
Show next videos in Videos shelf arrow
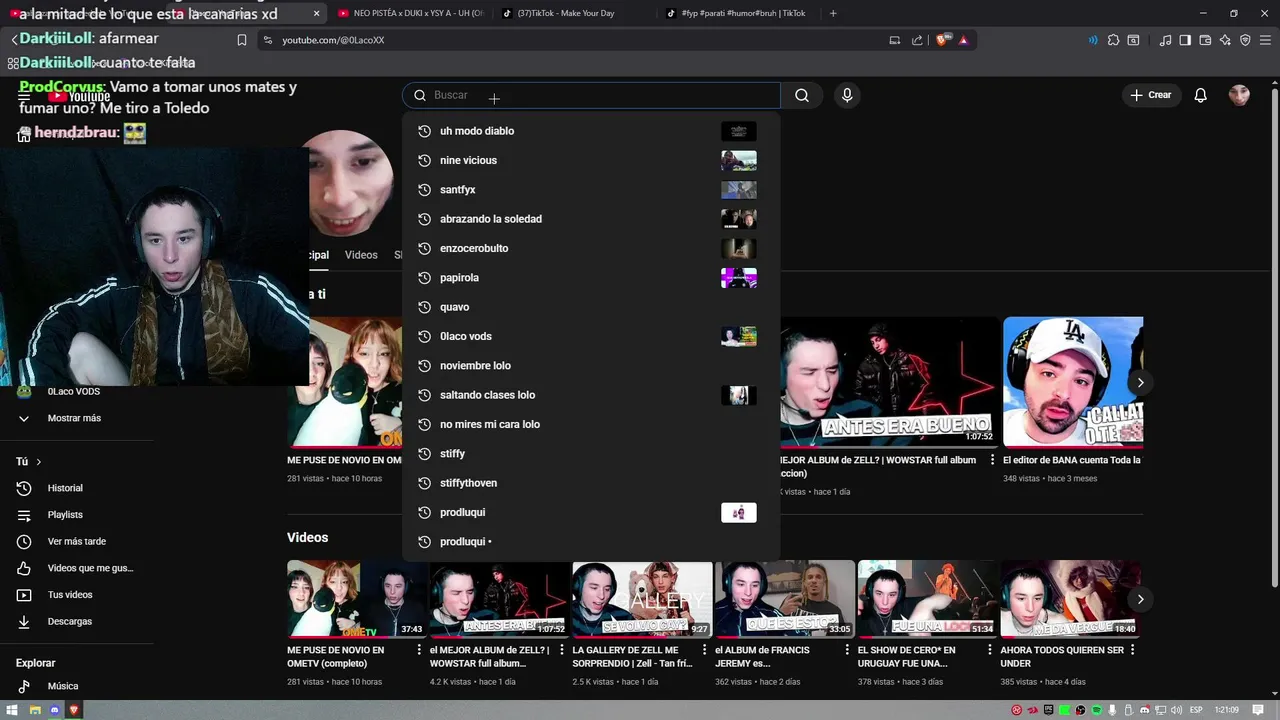point(1140,599)
